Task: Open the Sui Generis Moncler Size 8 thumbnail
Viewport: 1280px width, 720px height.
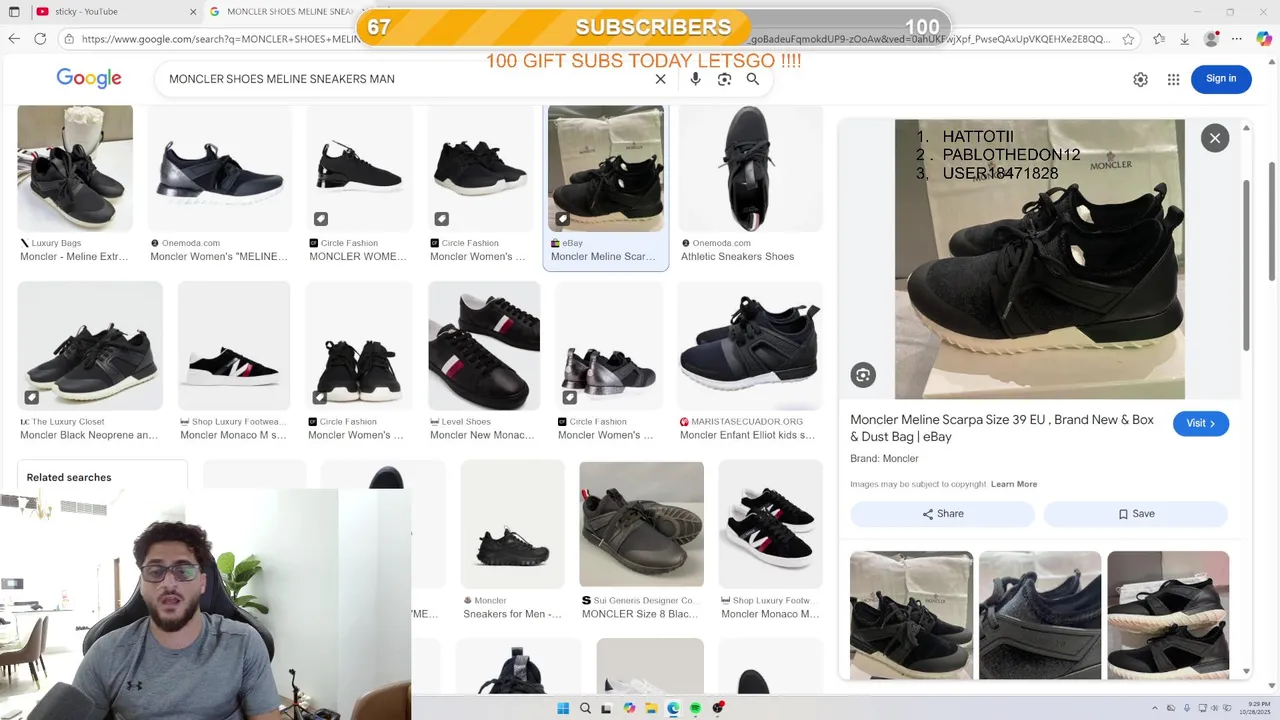Action: point(641,524)
